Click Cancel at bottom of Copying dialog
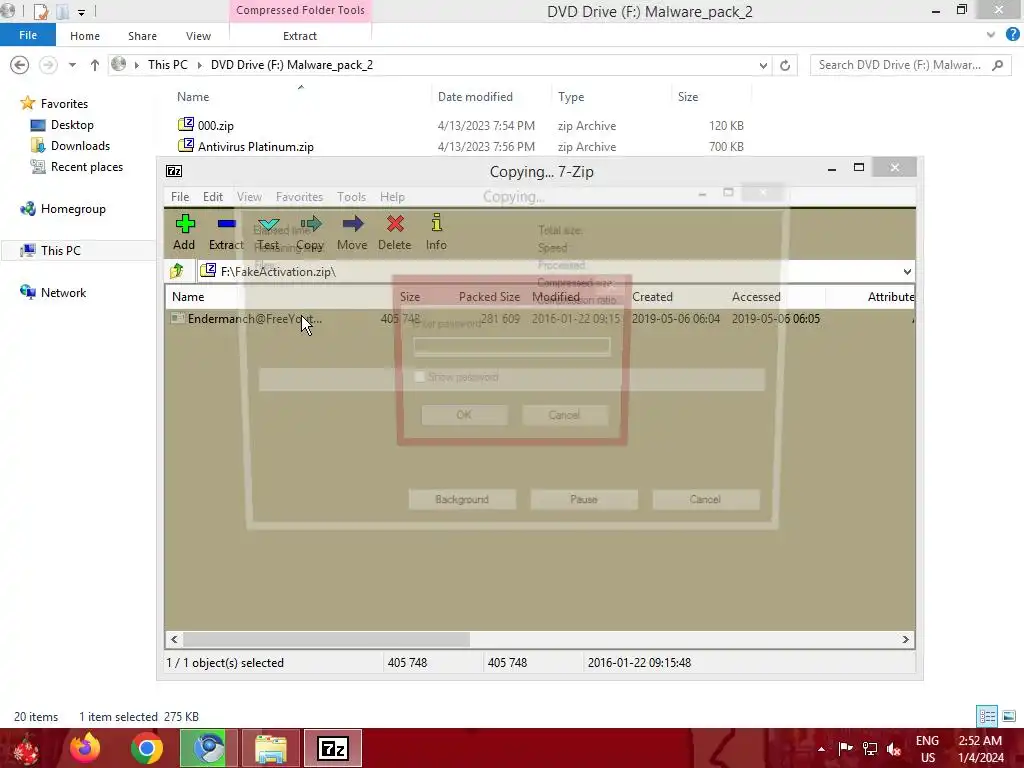1024x768 pixels. pos(705,500)
